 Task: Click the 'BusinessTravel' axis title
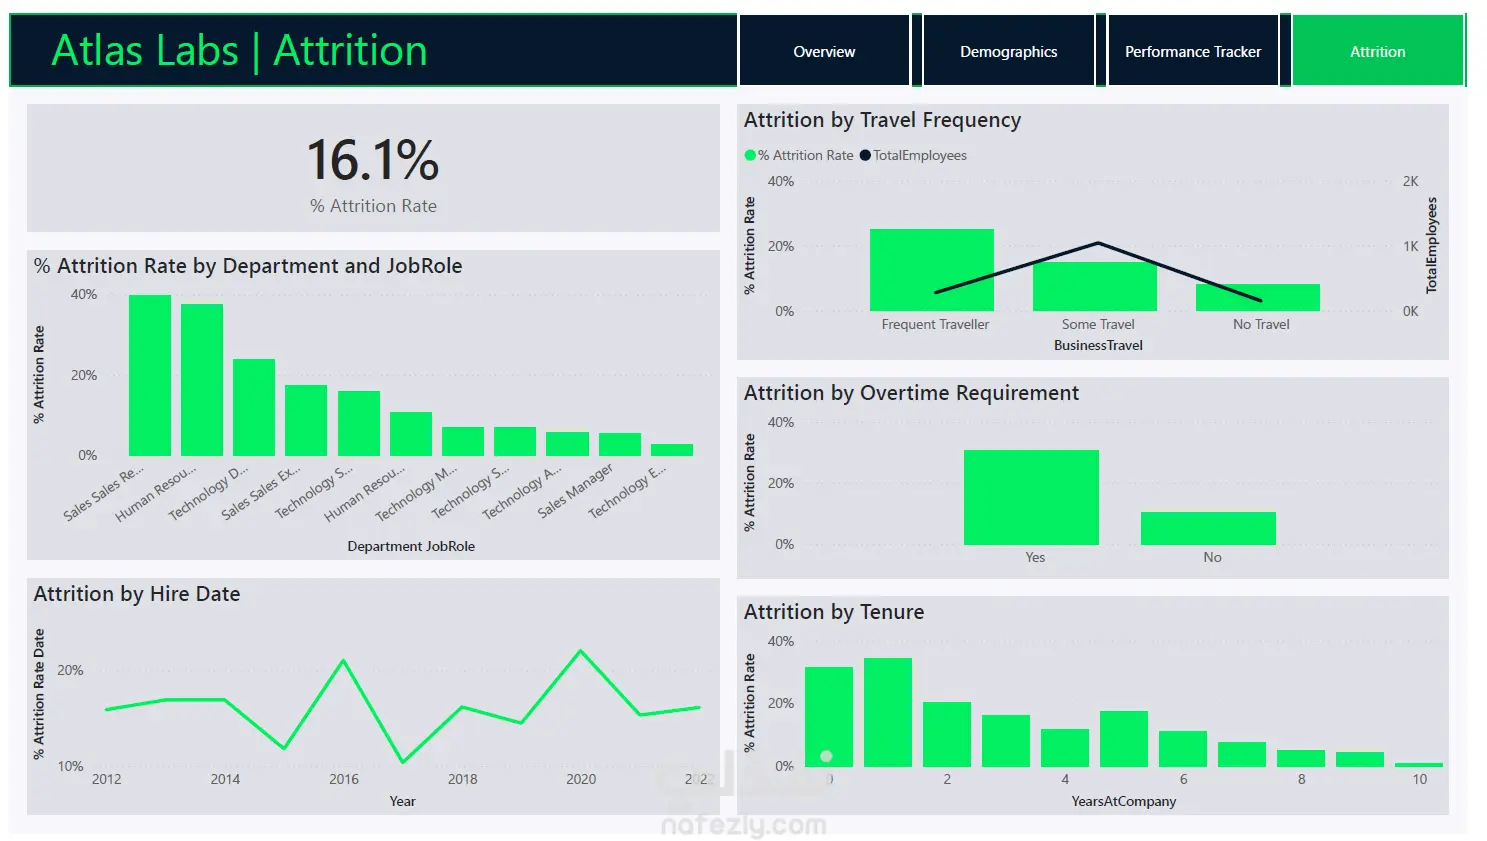[1098, 345]
